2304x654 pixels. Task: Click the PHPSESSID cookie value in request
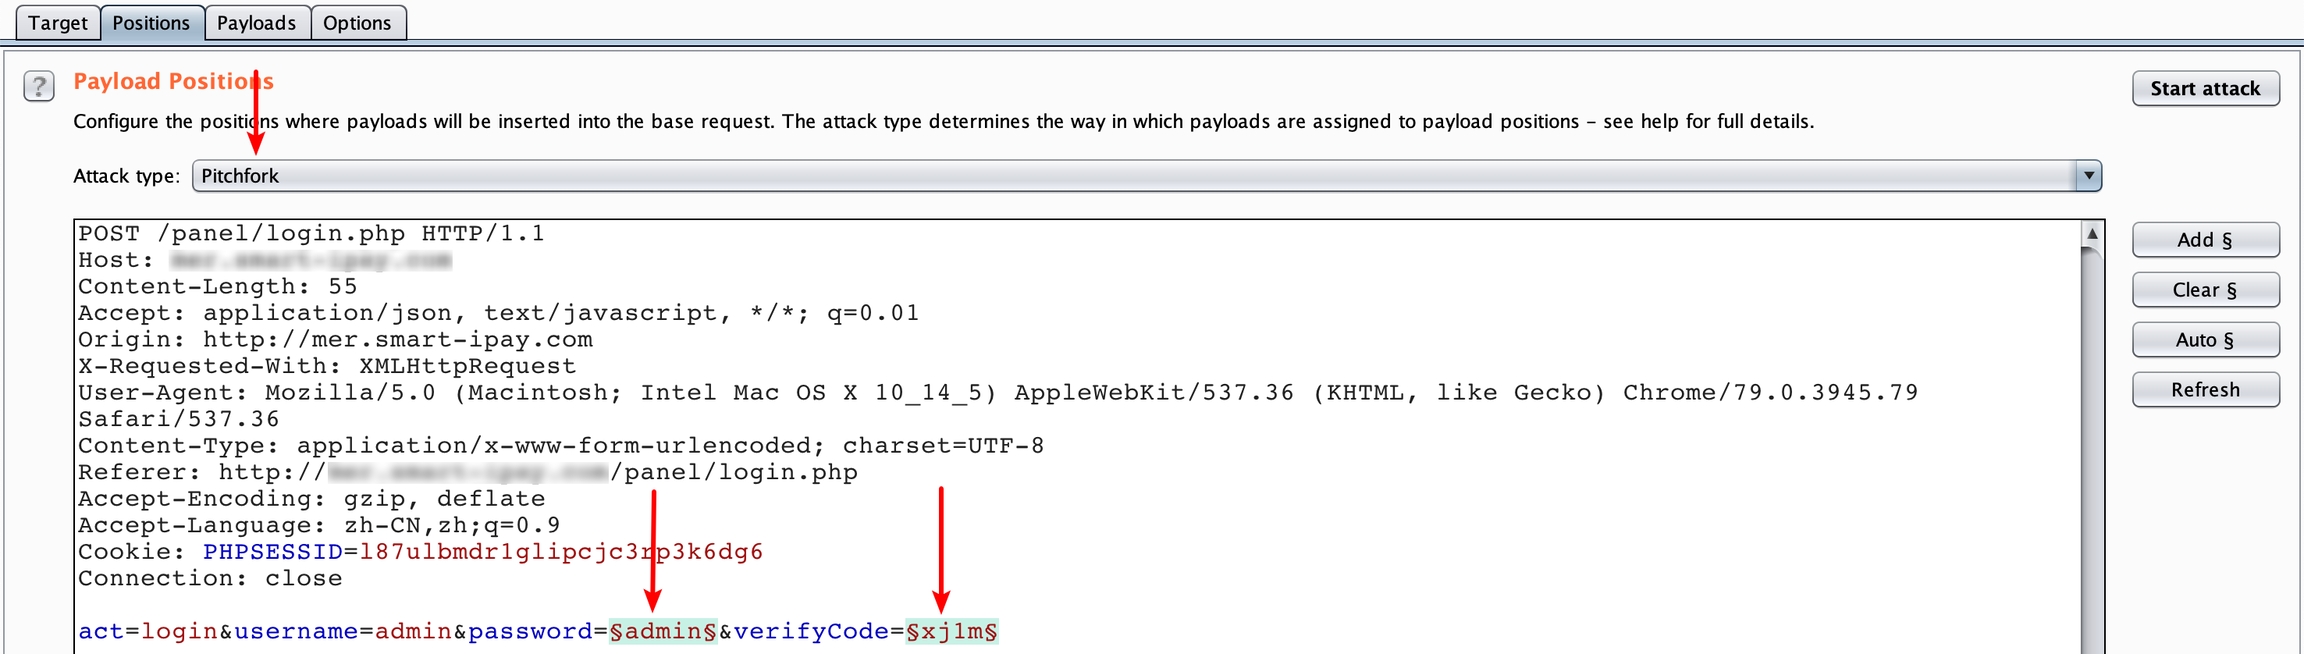(560, 552)
